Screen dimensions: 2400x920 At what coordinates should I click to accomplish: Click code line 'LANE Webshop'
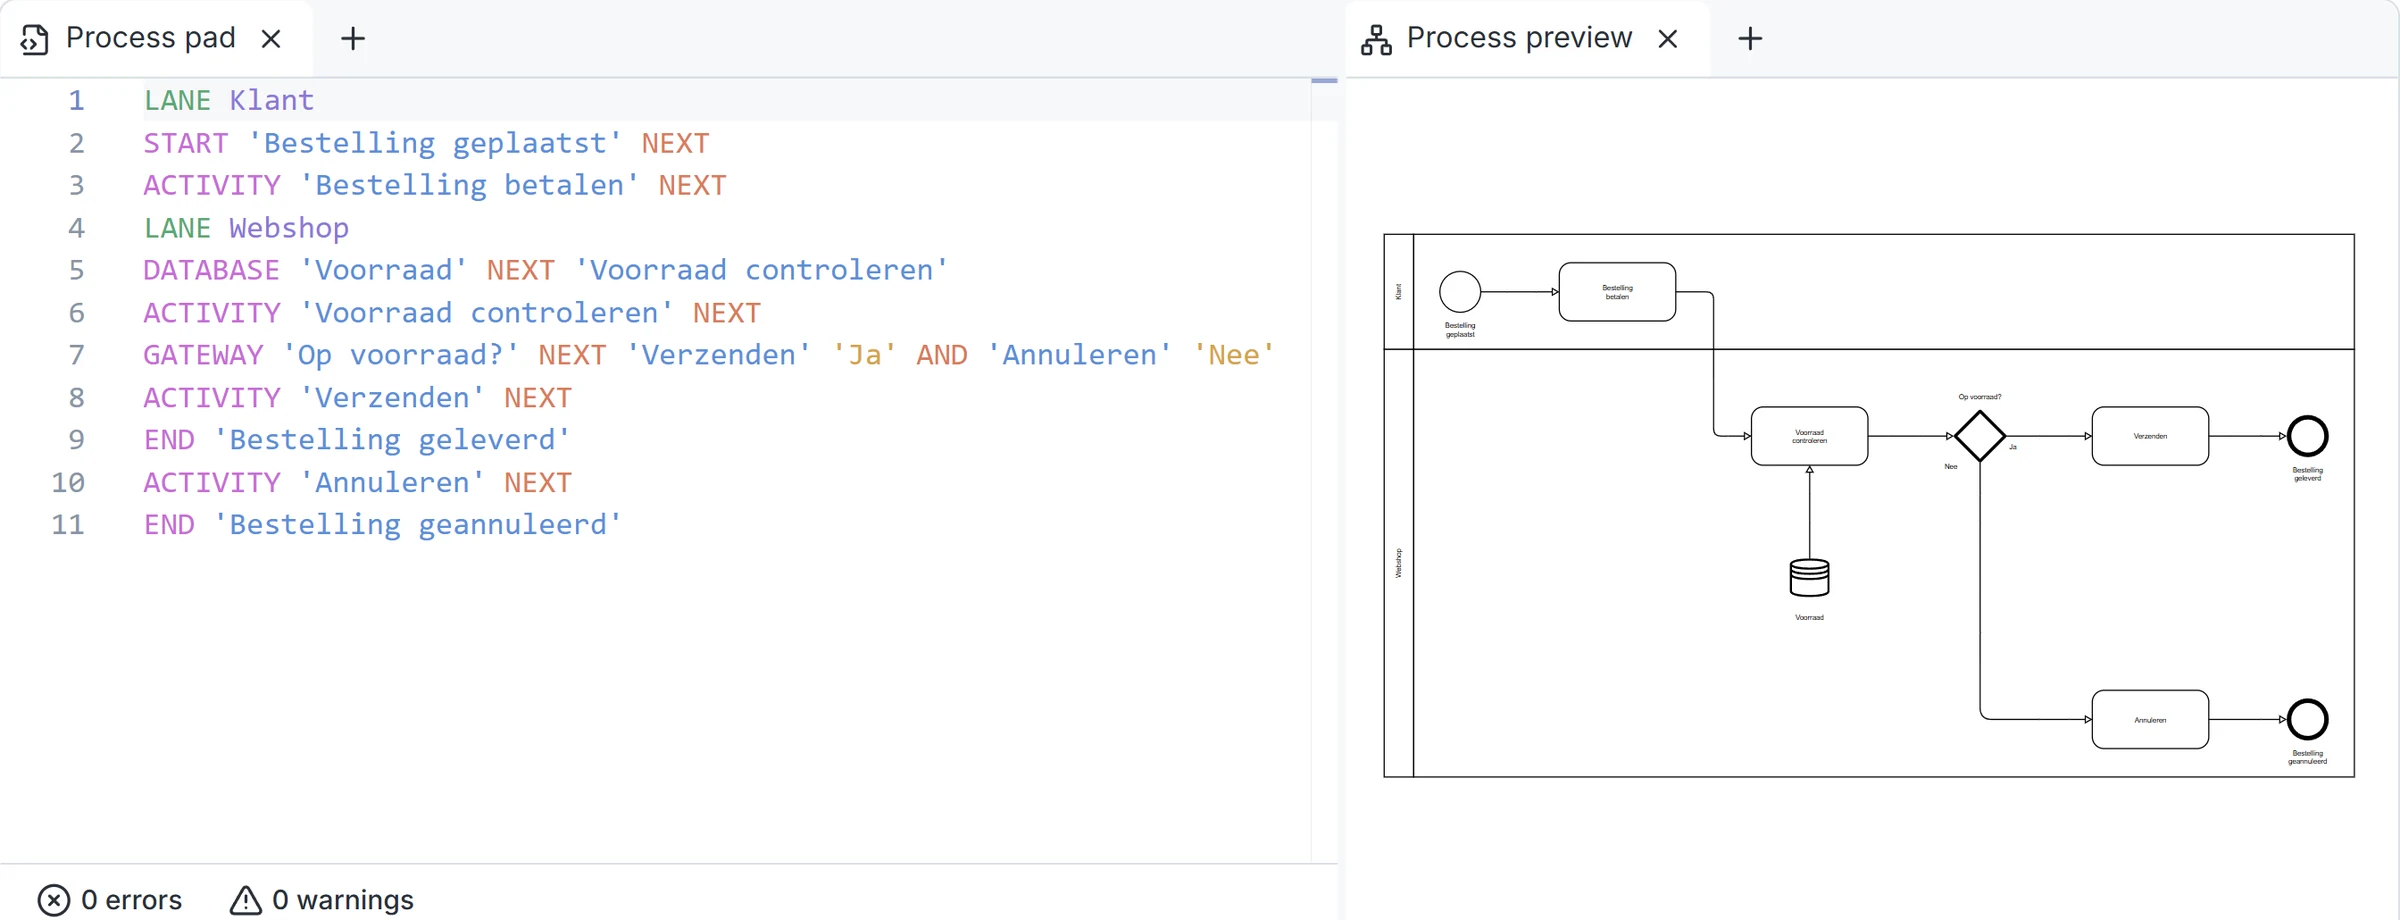(x=246, y=228)
